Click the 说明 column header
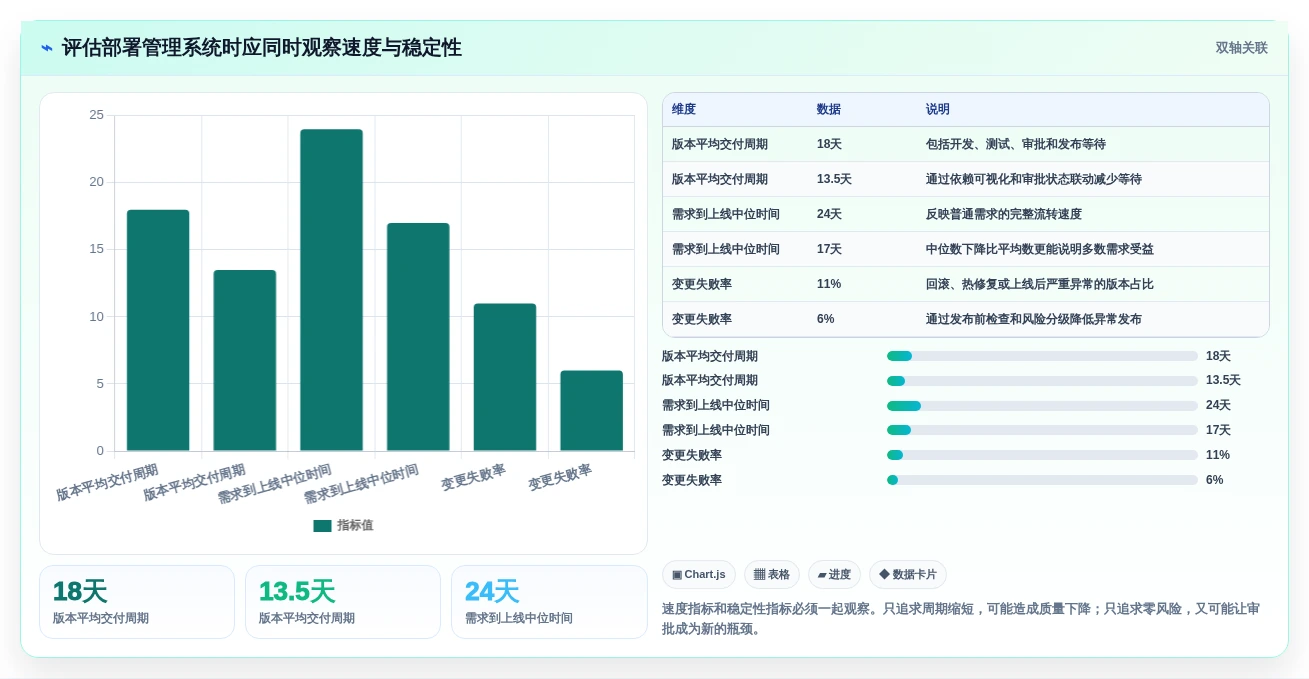The image size is (1309, 679). tap(938, 110)
